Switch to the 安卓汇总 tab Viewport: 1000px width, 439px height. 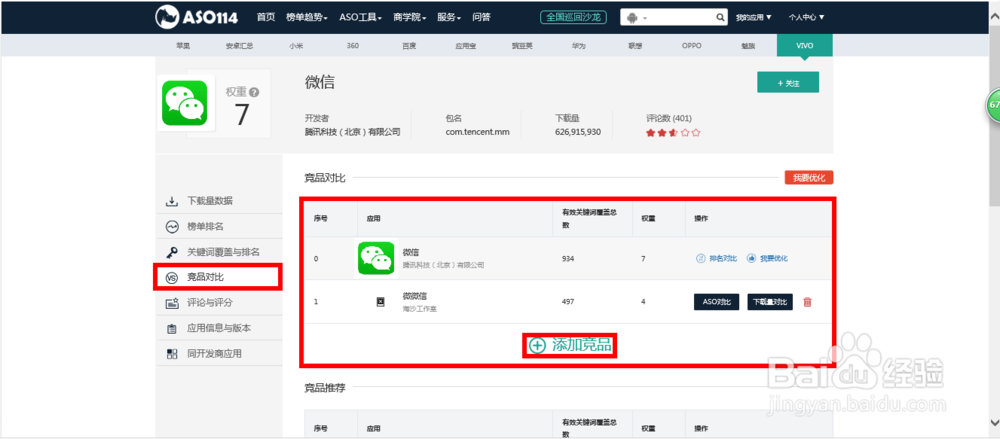(239, 46)
